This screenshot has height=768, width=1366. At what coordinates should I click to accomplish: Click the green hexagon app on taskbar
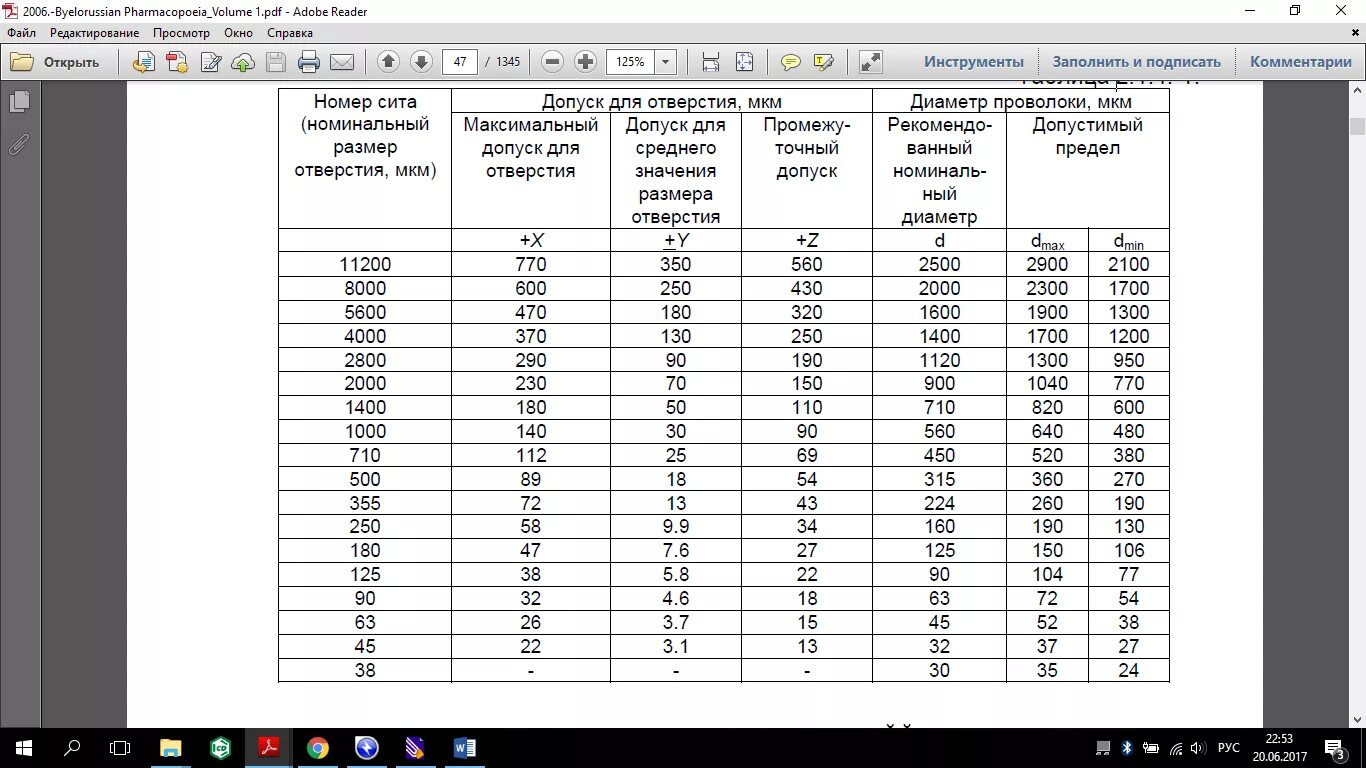pyautogui.click(x=220, y=747)
